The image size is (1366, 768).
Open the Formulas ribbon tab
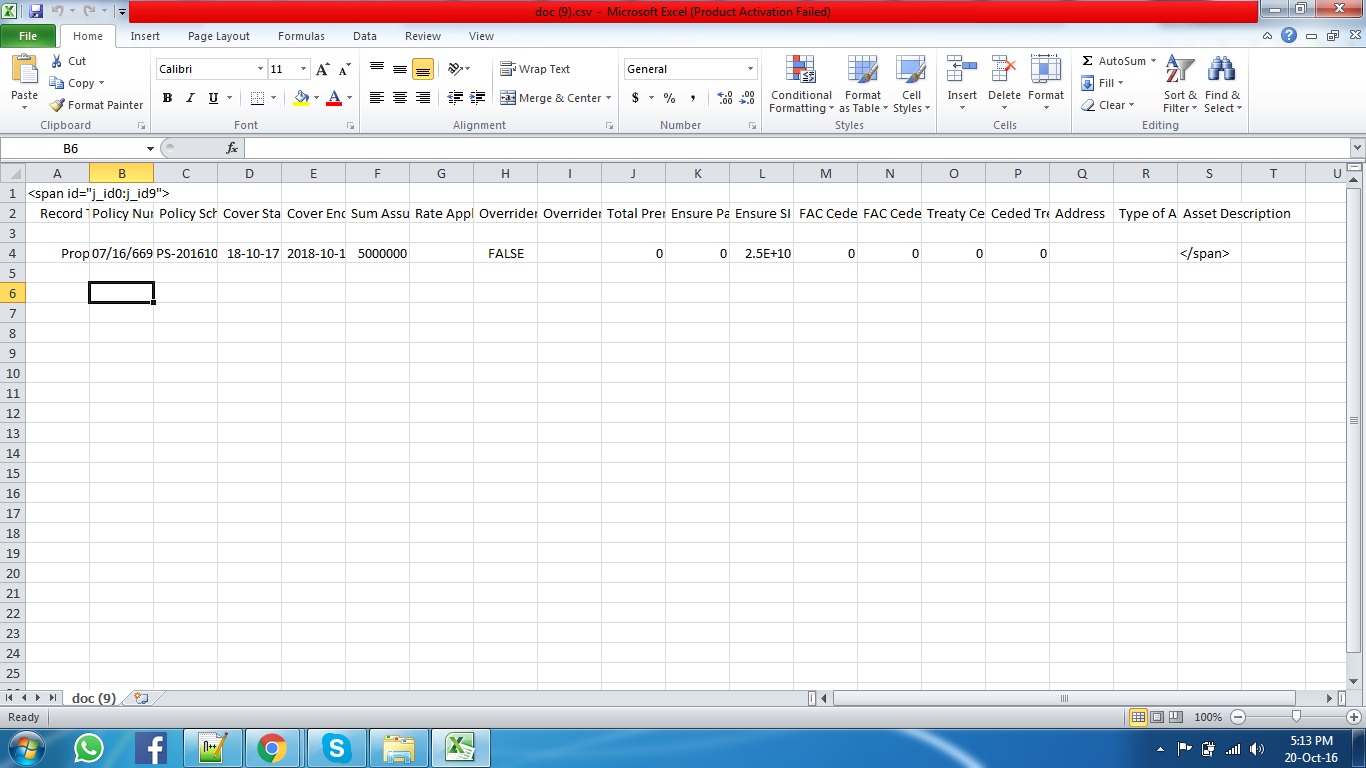point(301,36)
